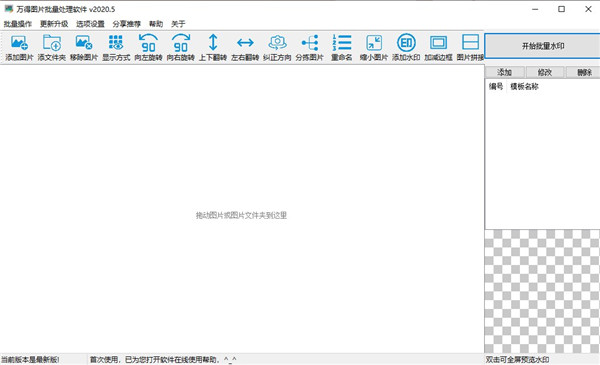Screen dimensions: 600x365
Task: Click the checkered watermark preview area
Action: coord(542,291)
